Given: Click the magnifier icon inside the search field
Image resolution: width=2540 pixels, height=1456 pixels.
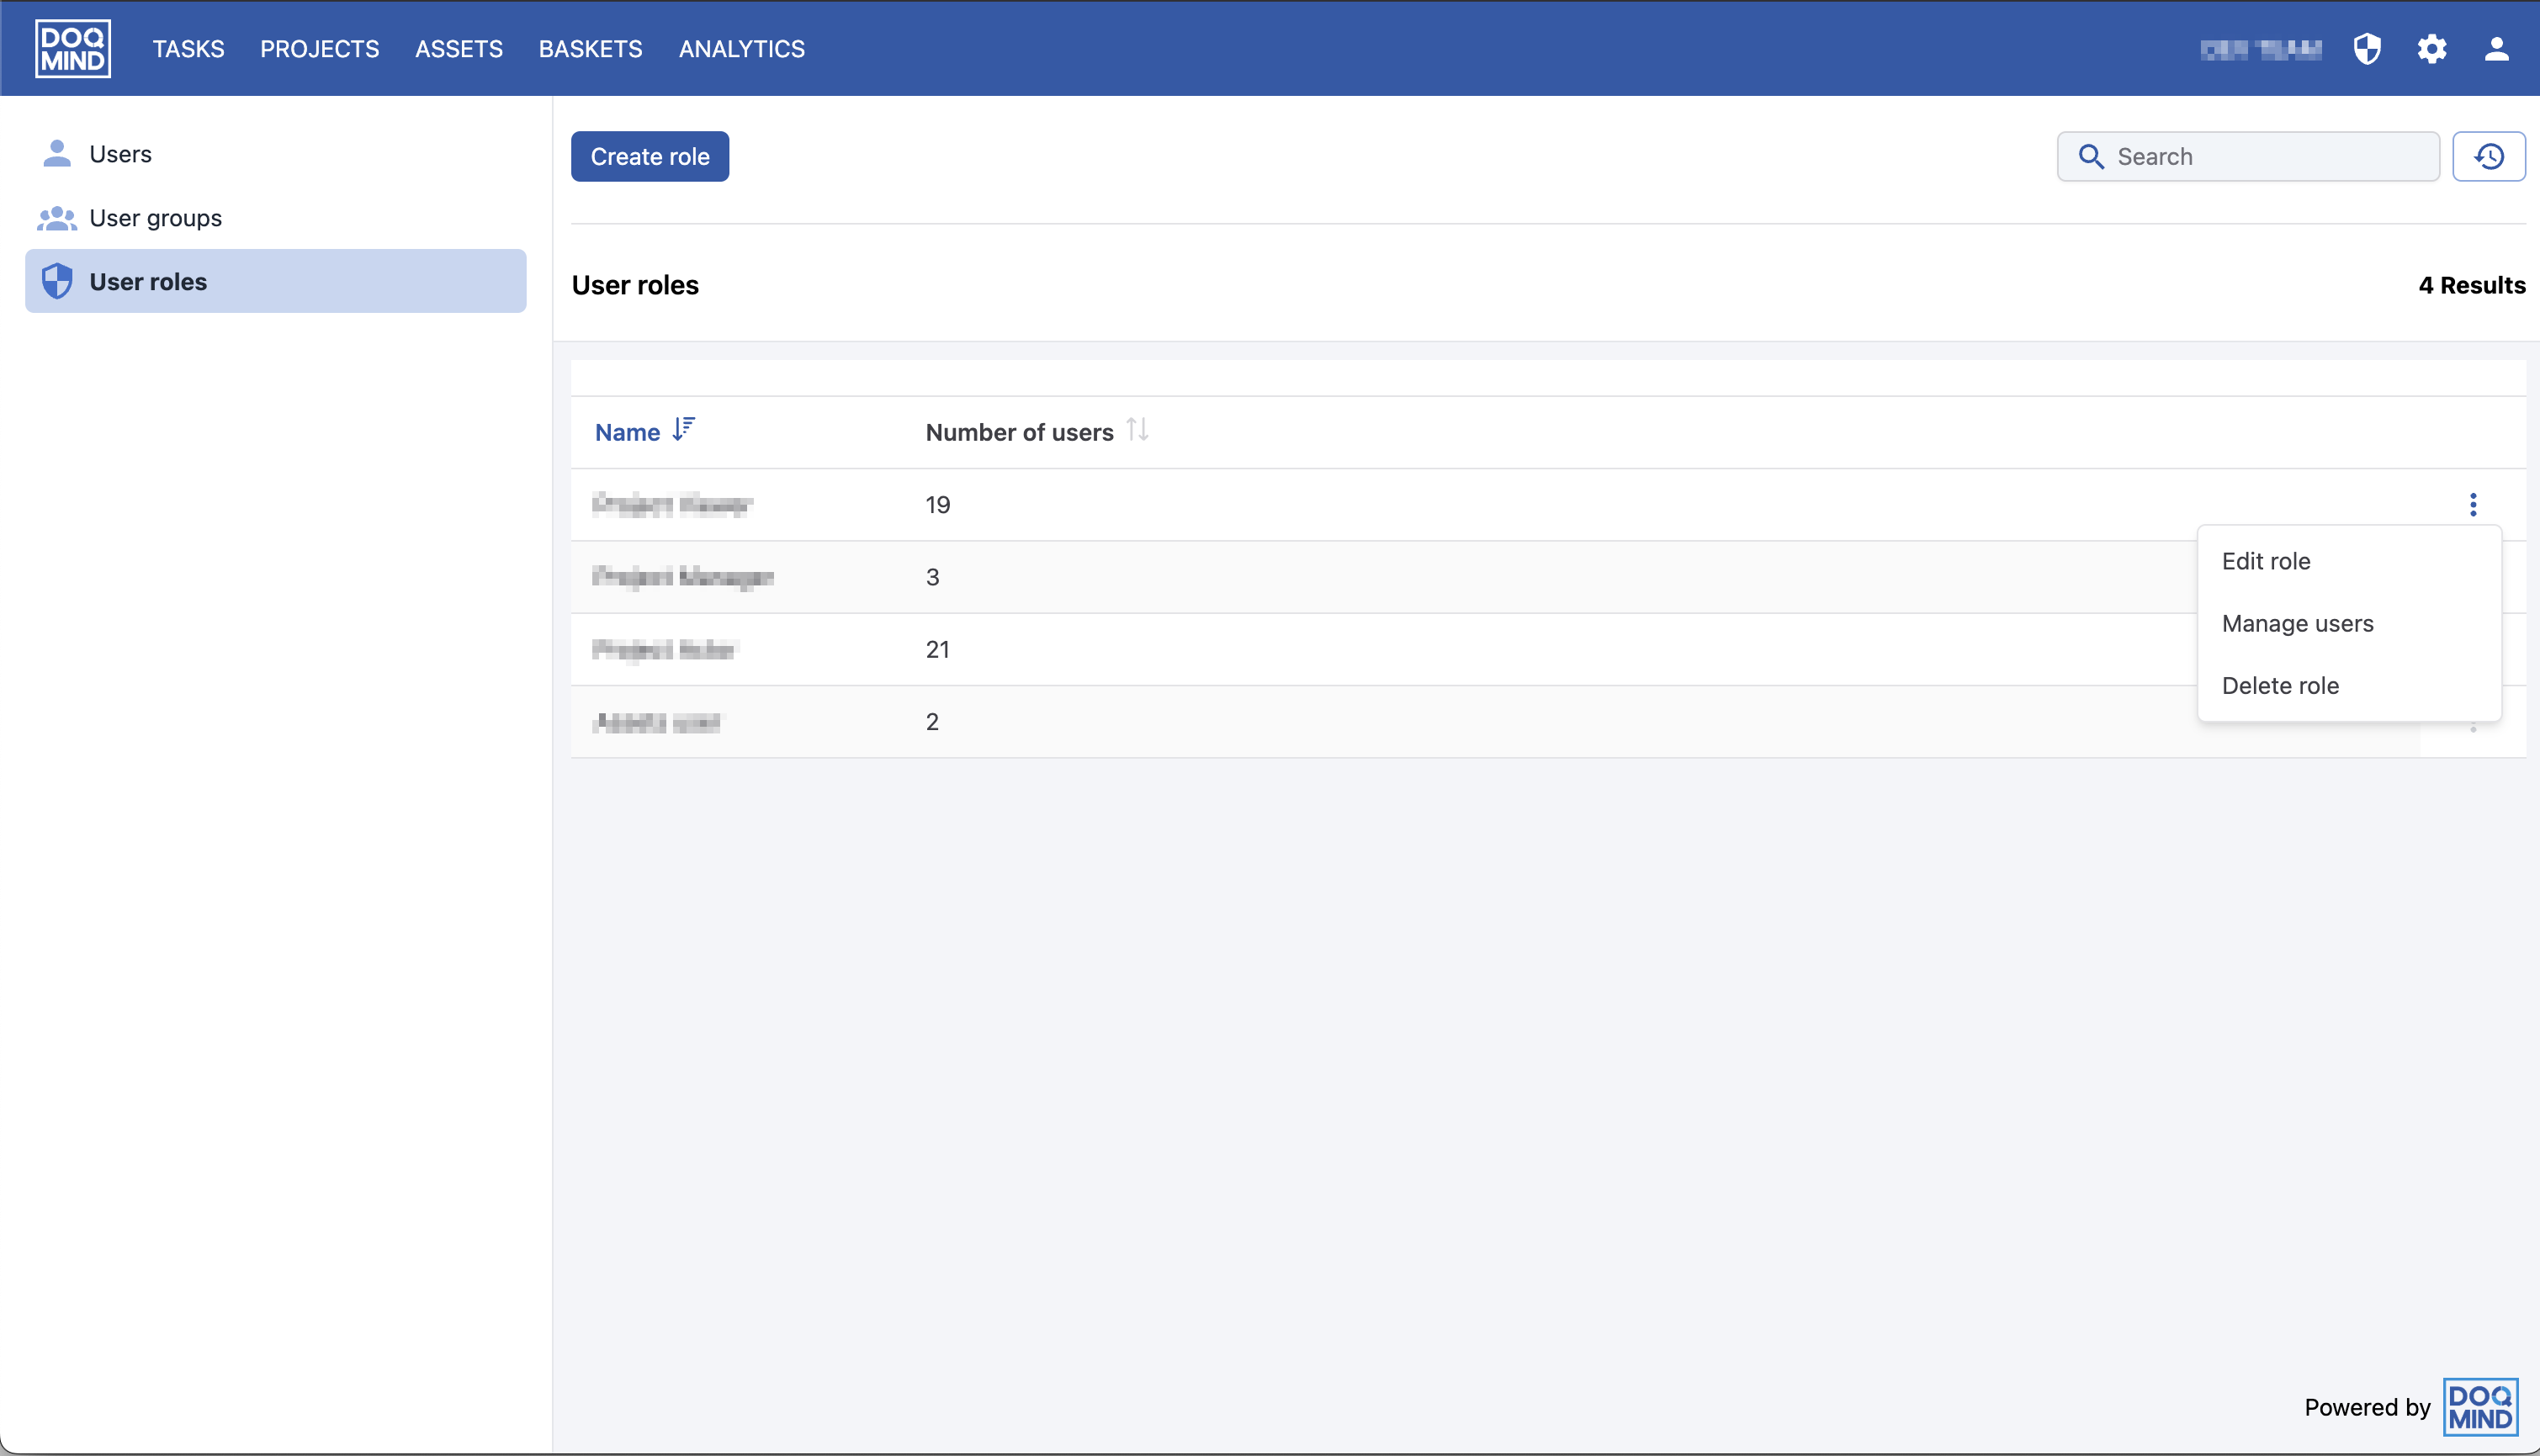Looking at the screenshot, I should click(x=2091, y=156).
